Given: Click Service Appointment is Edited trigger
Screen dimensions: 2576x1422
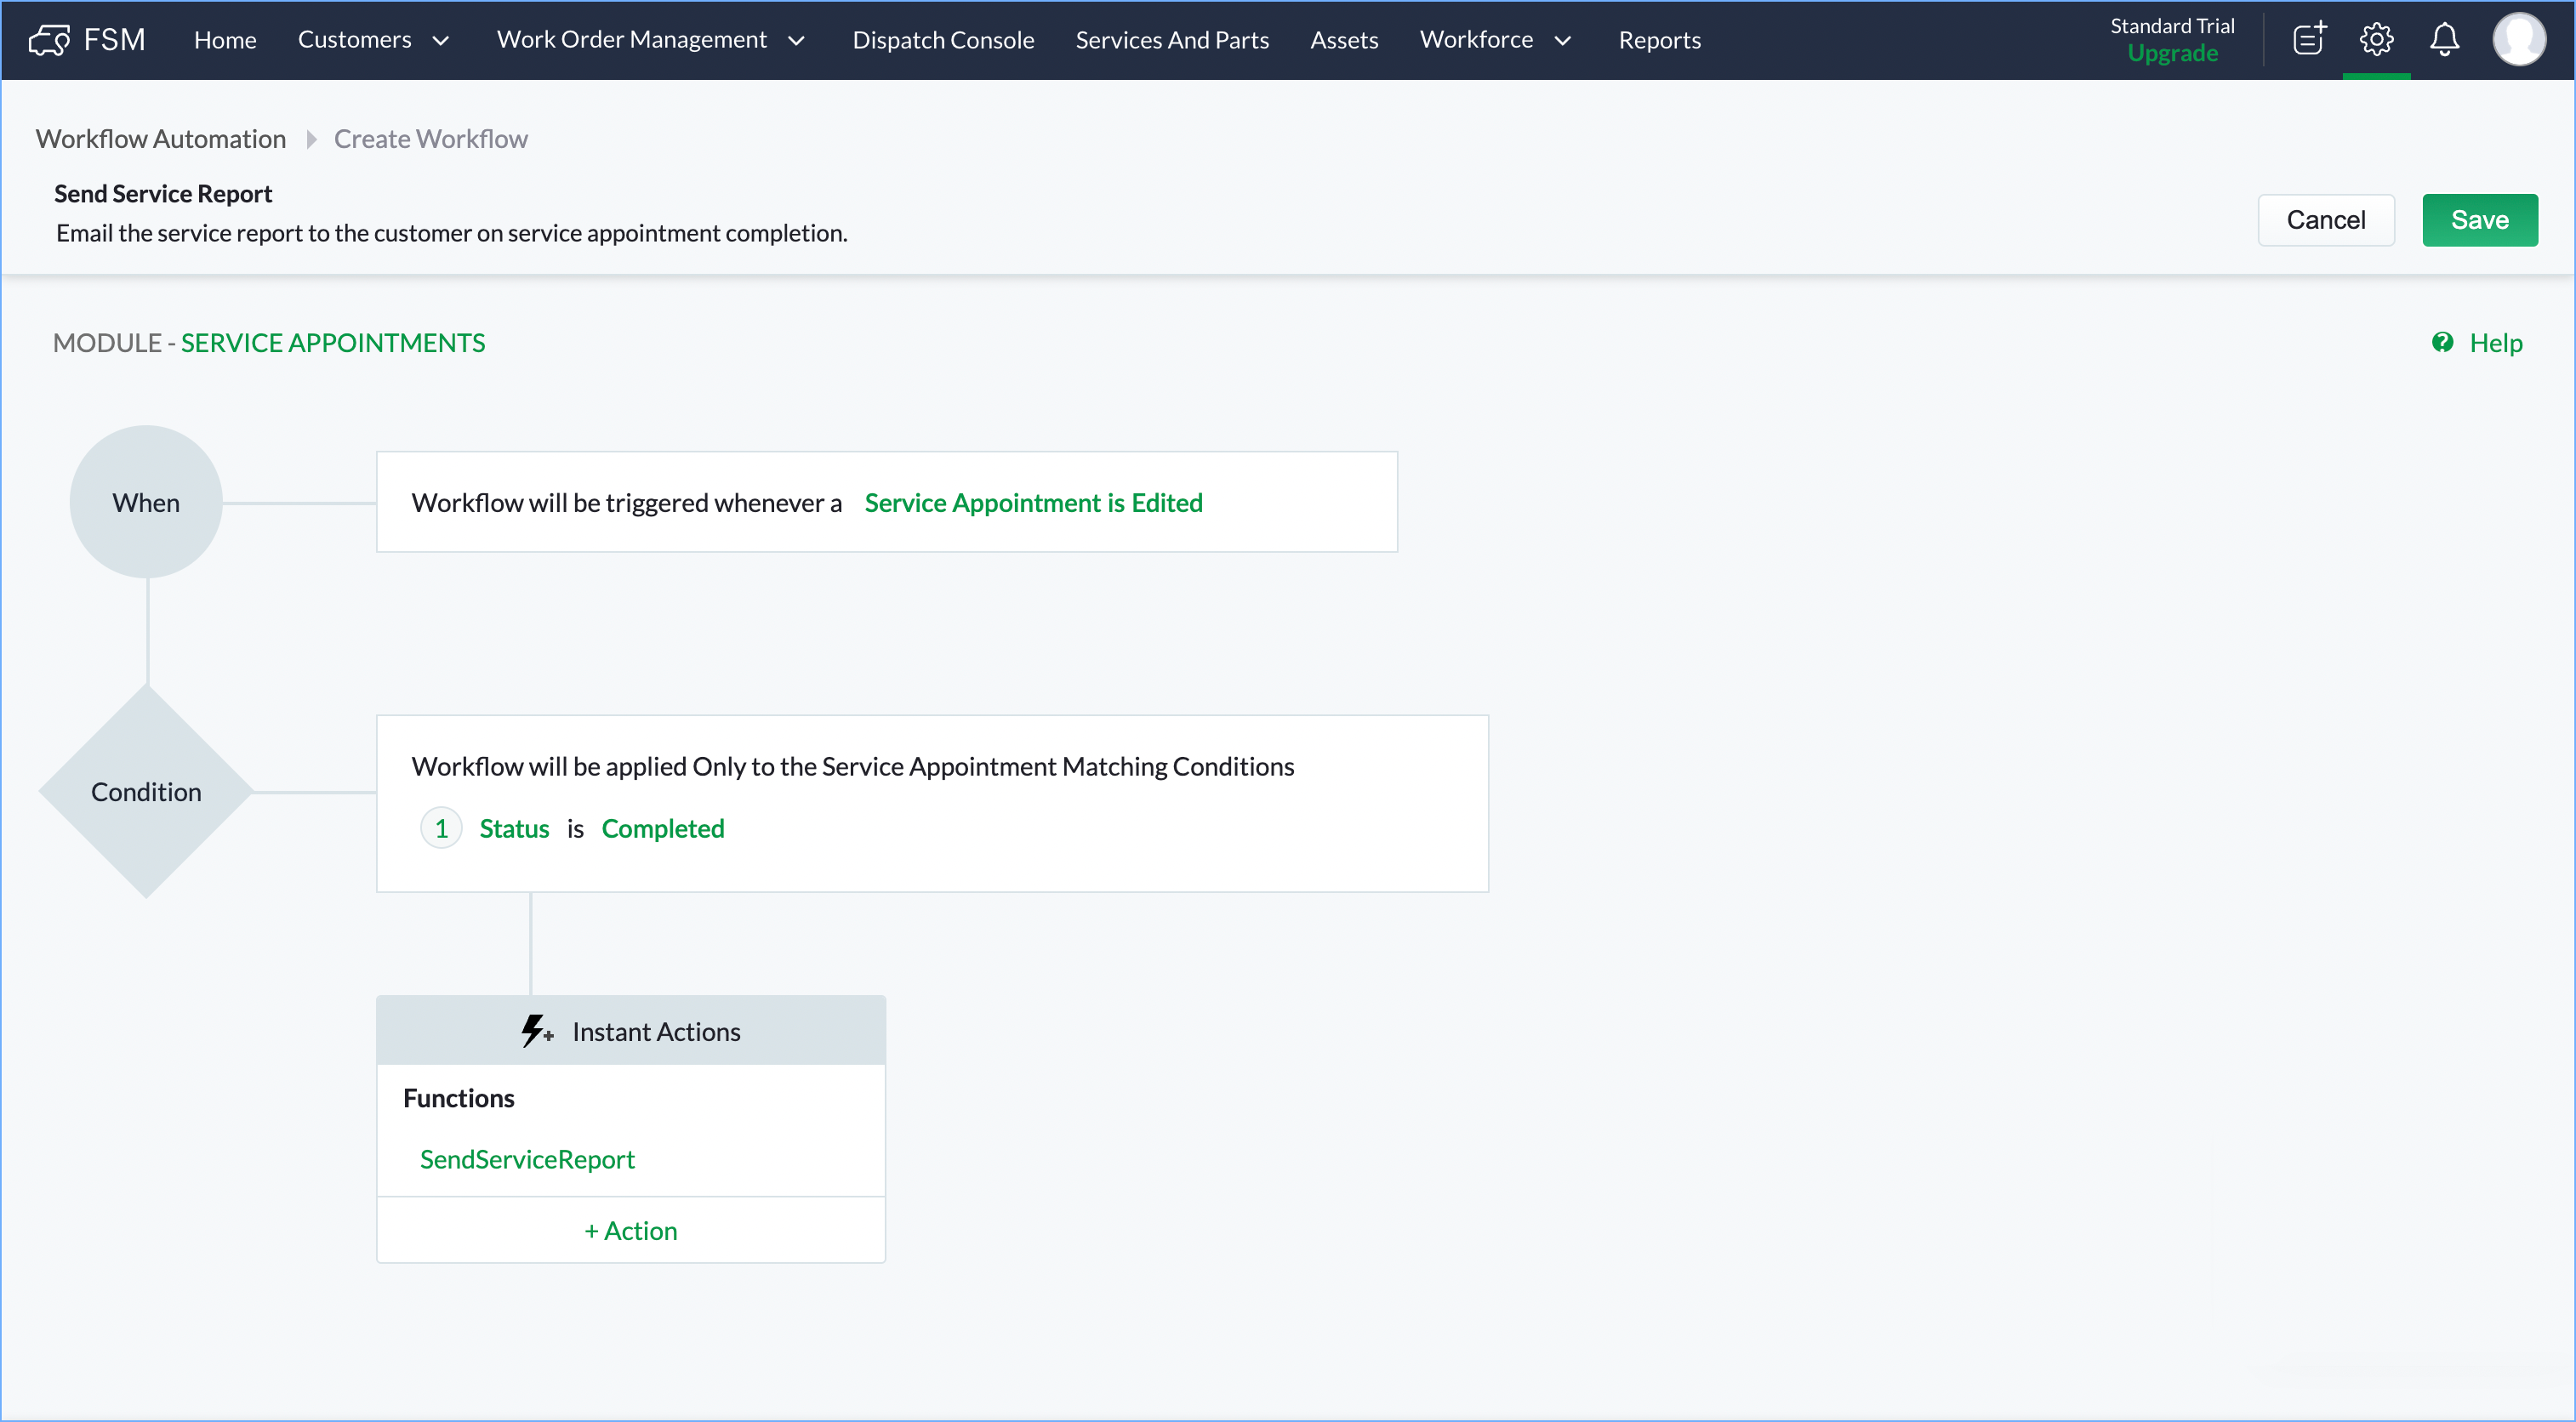Looking at the screenshot, I should tap(1033, 502).
